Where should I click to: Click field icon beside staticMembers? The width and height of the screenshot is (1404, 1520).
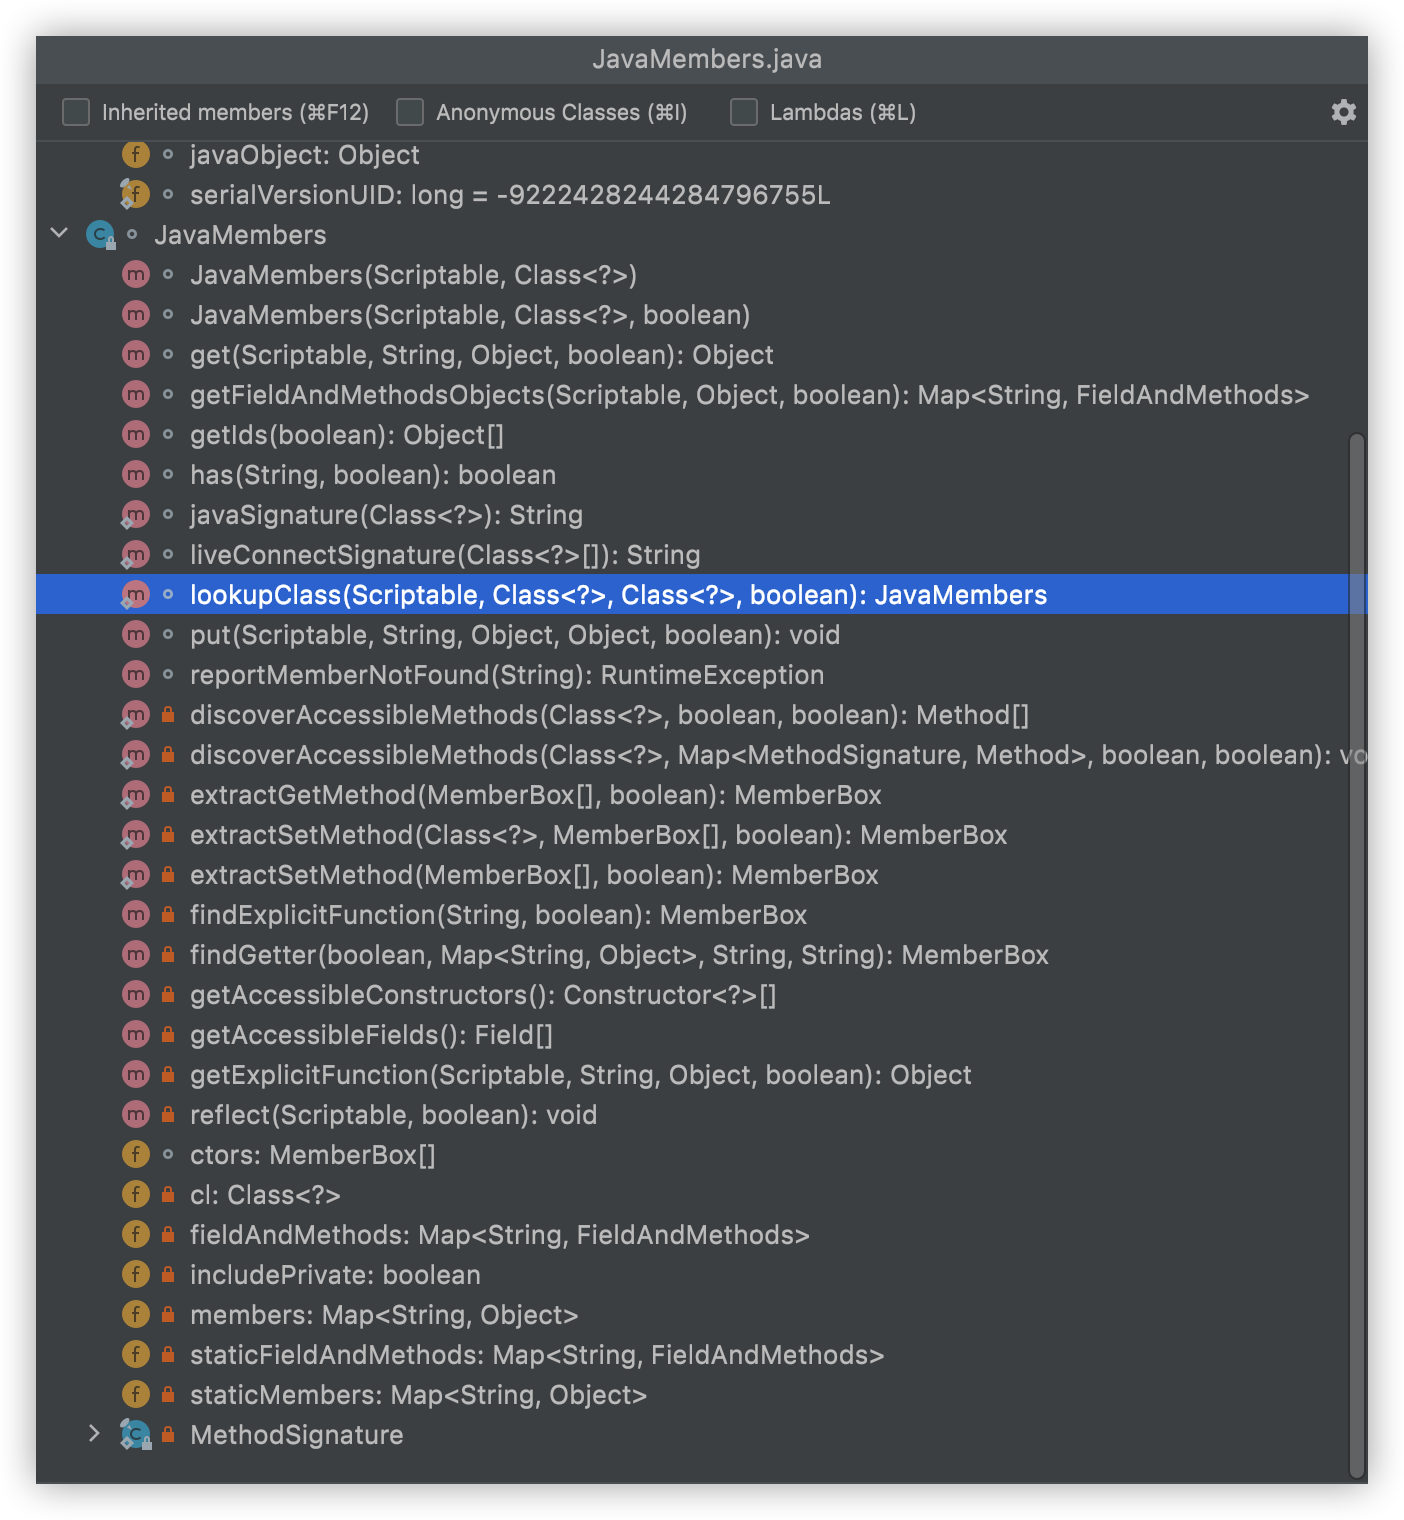(x=136, y=1395)
